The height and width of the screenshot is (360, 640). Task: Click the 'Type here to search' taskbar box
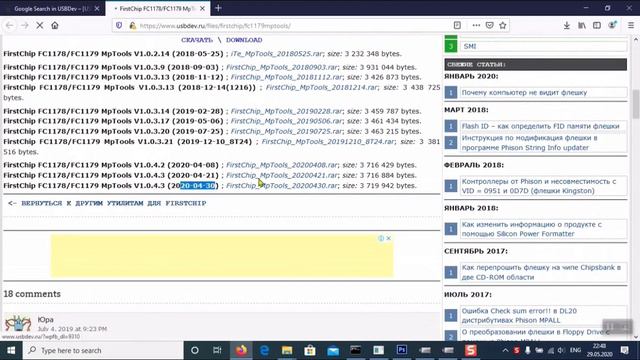(103, 350)
